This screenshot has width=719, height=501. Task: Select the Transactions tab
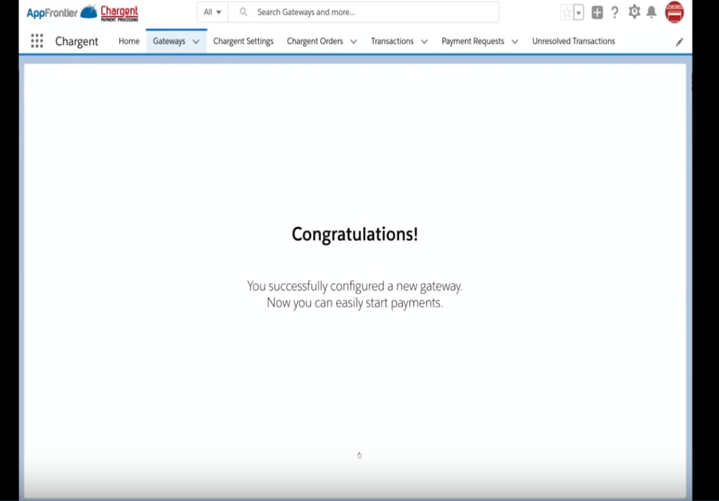tap(392, 41)
